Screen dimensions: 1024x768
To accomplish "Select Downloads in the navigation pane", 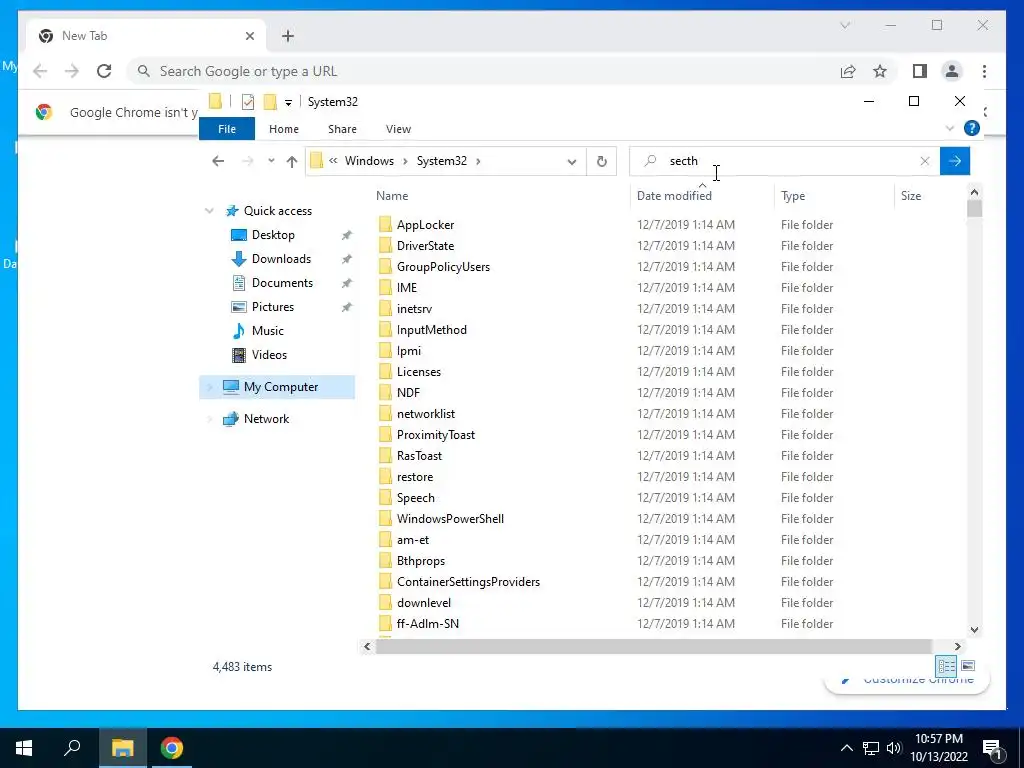I will 281,259.
